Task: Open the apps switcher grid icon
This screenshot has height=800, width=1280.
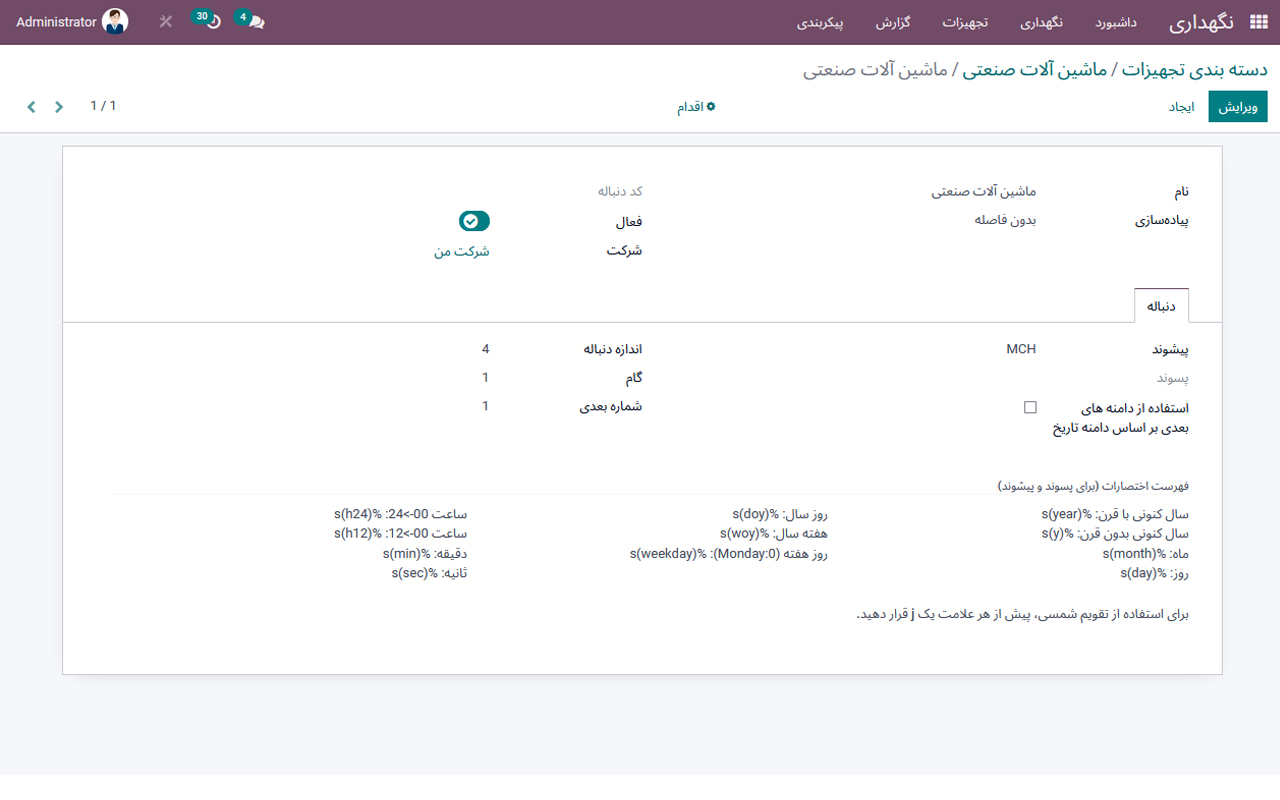Action: (x=1258, y=21)
